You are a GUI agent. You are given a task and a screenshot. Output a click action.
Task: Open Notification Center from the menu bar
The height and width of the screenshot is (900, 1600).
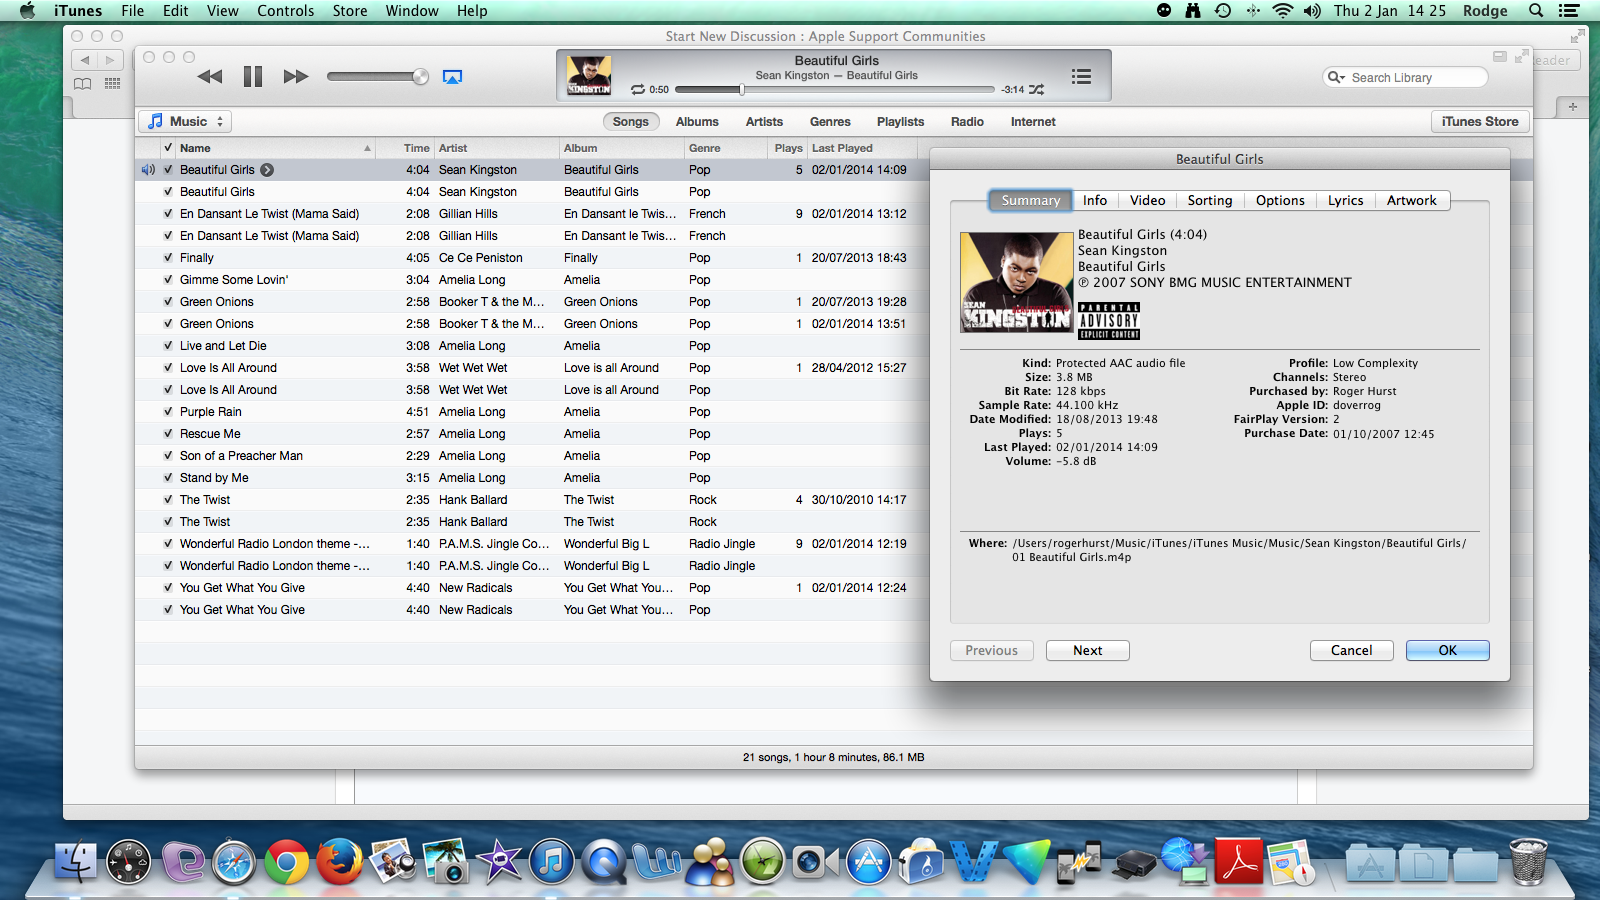(x=1569, y=11)
